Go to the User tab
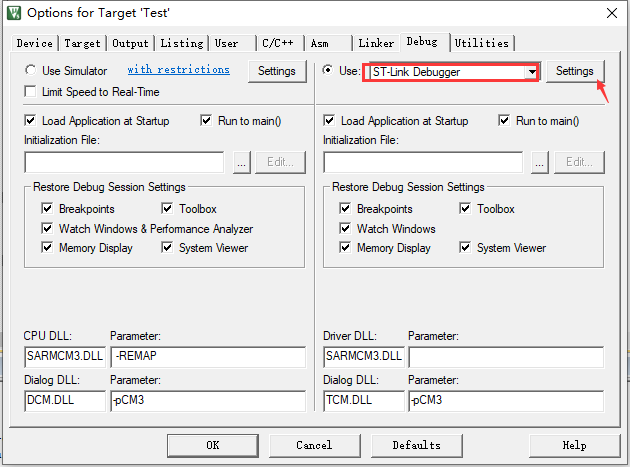Image resolution: width=630 pixels, height=467 pixels. 232,43
